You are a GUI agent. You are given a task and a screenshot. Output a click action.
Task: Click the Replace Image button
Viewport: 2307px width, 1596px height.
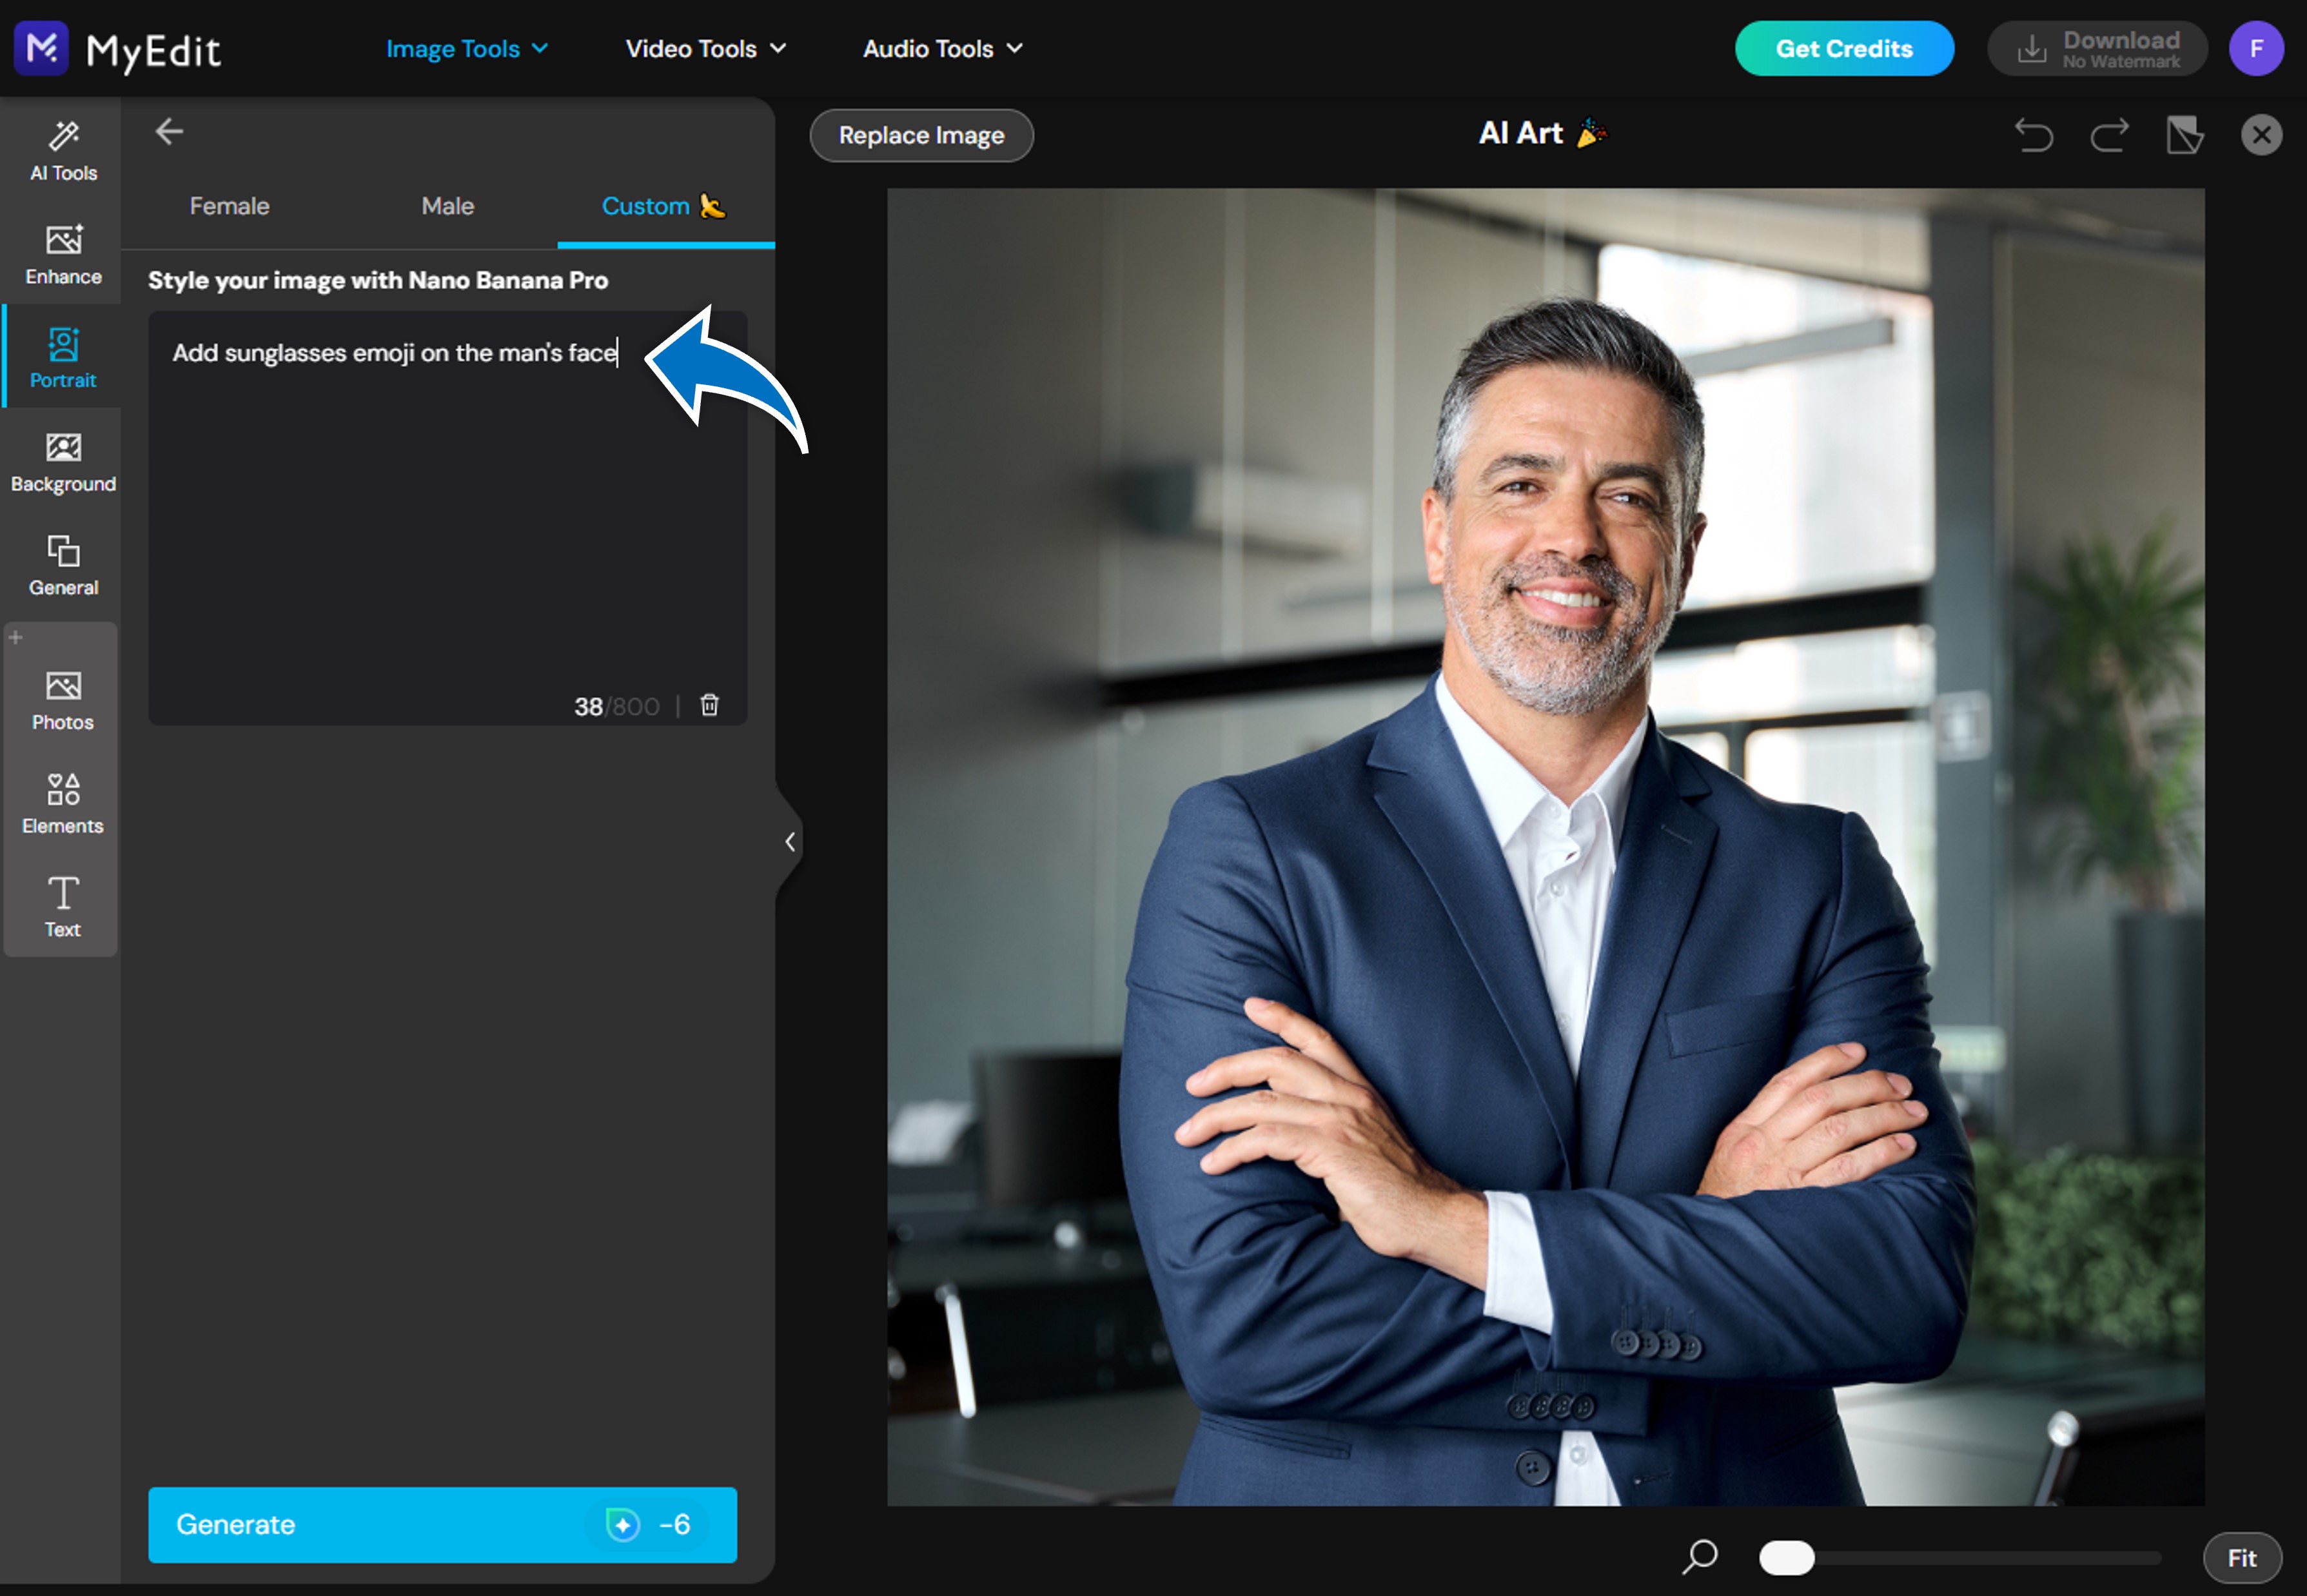(921, 135)
